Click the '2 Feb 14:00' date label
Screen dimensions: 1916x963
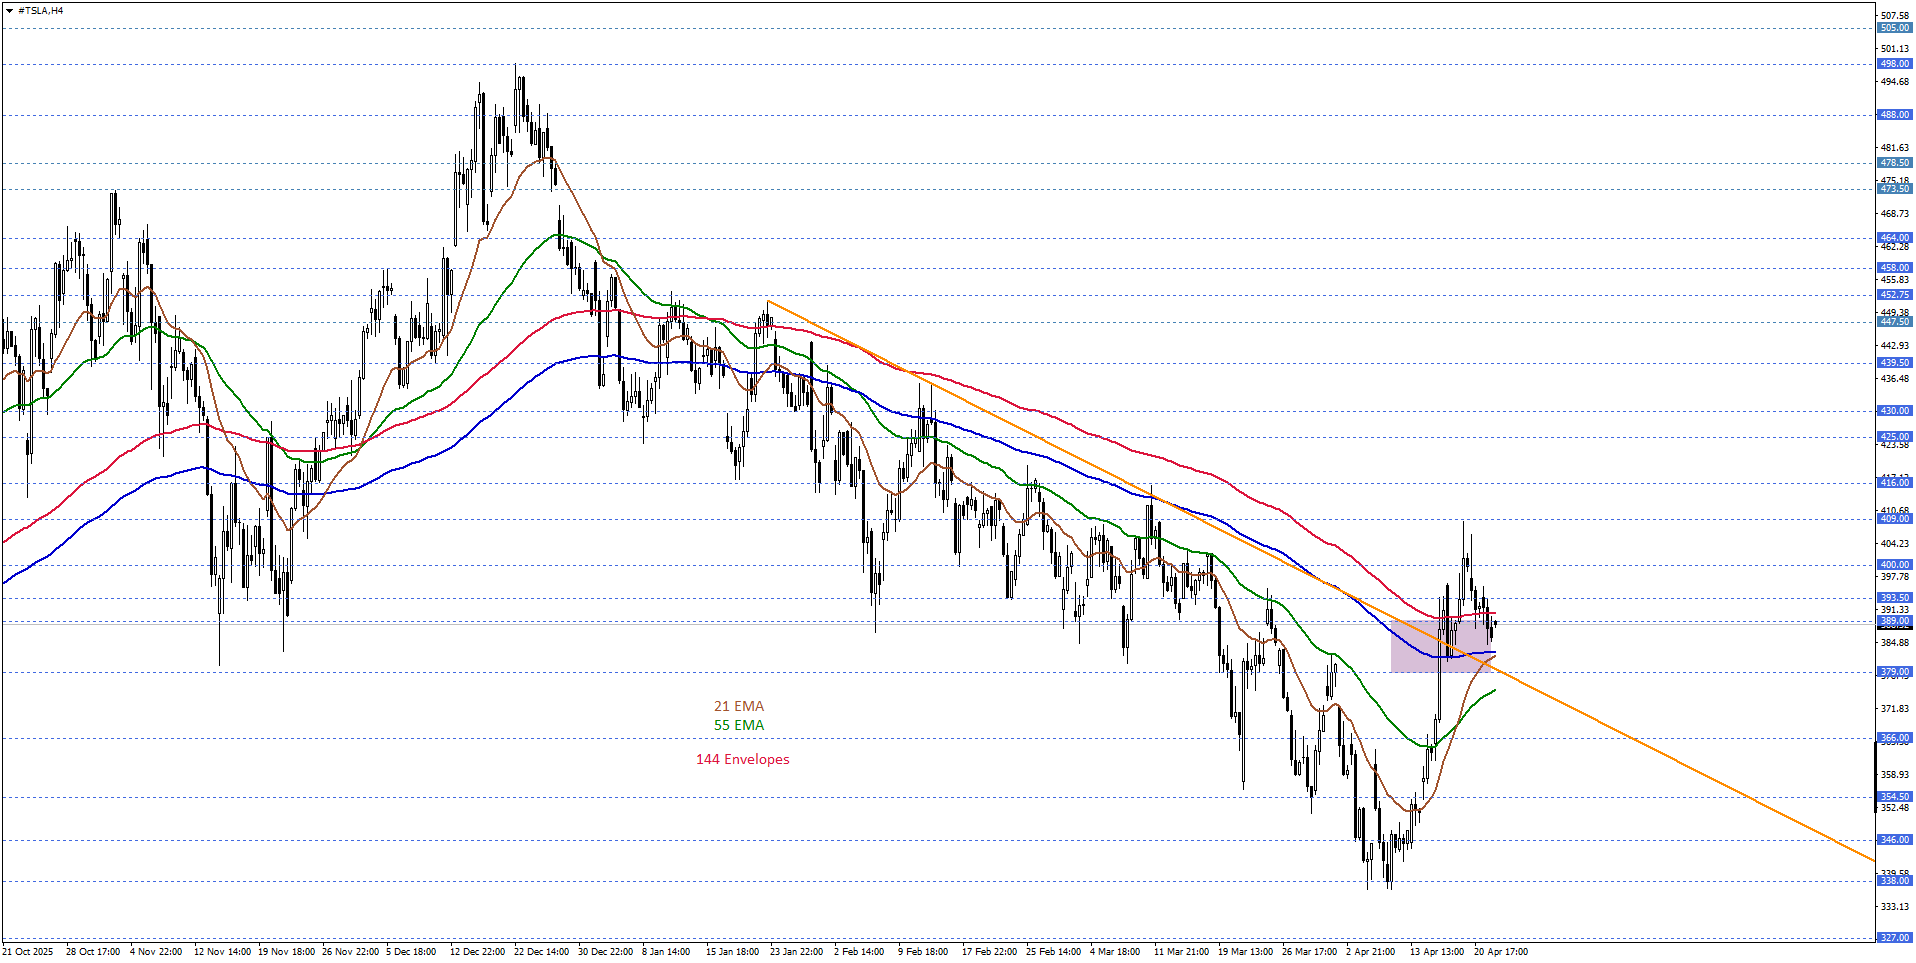coord(858,952)
